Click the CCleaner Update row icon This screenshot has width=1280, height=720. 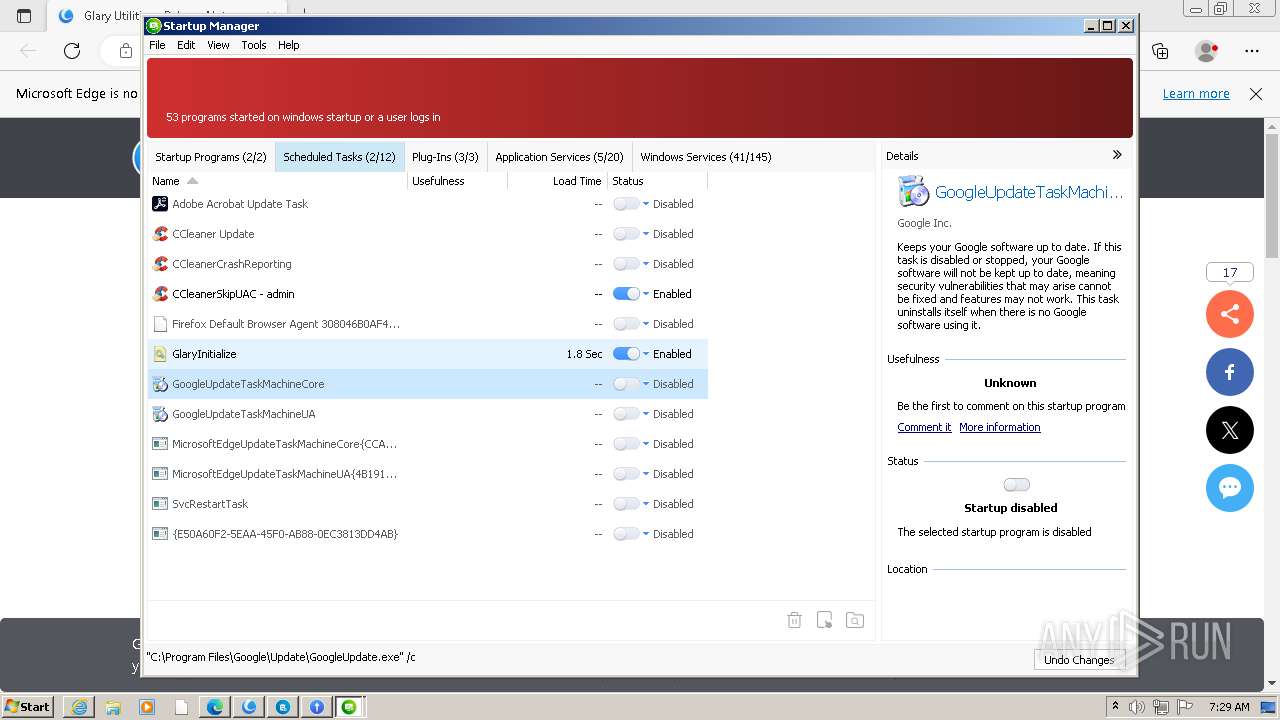(x=160, y=234)
